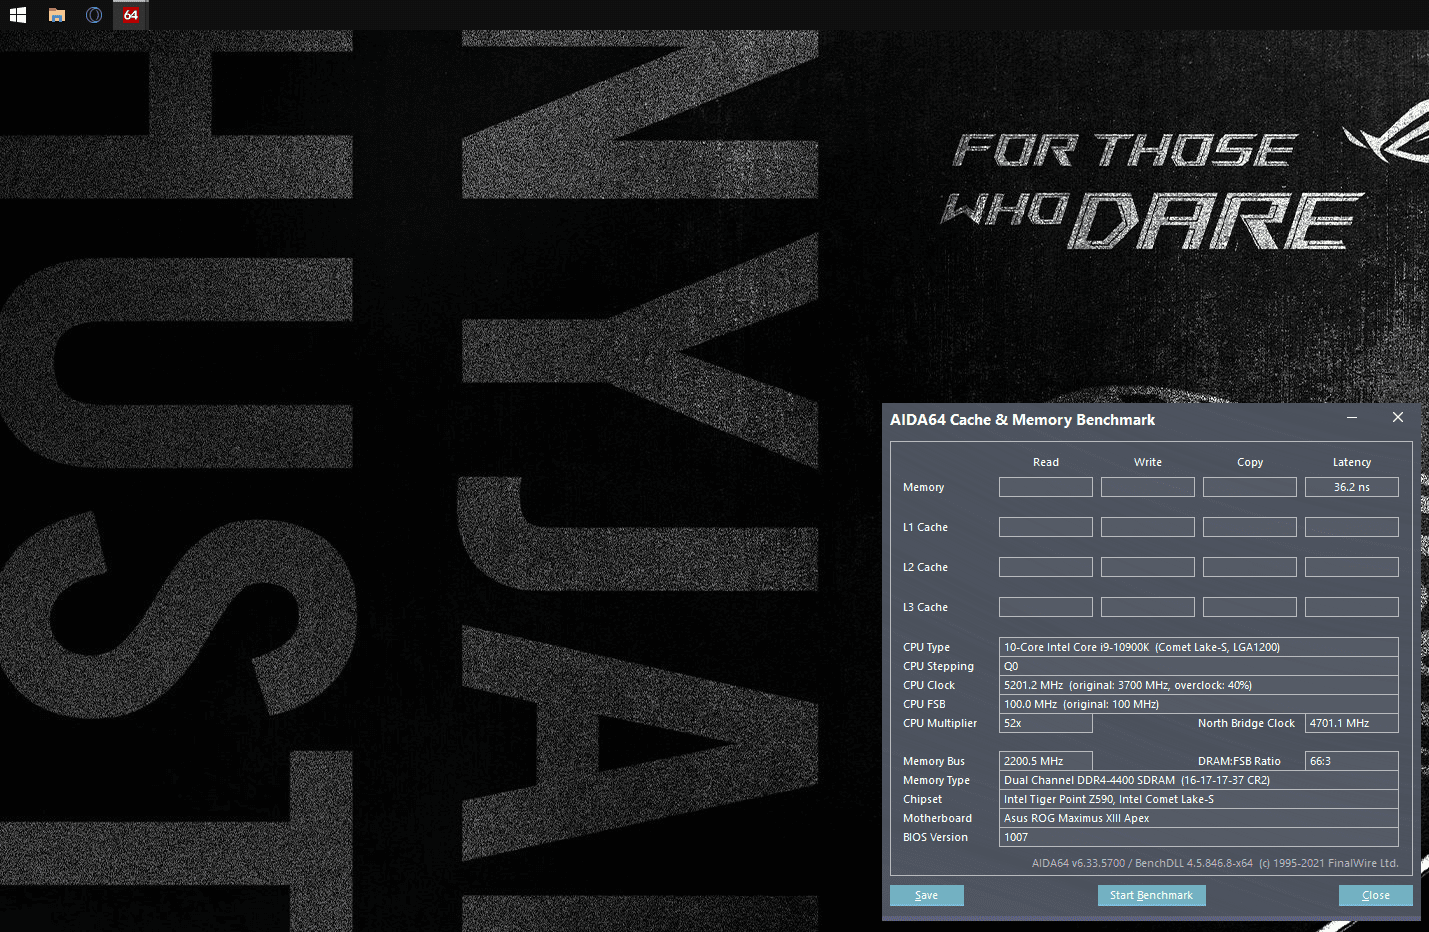Click the CPU FSB value 100.0 MHz
Screen dimensions: 1429x932
tap(1199, 704)
